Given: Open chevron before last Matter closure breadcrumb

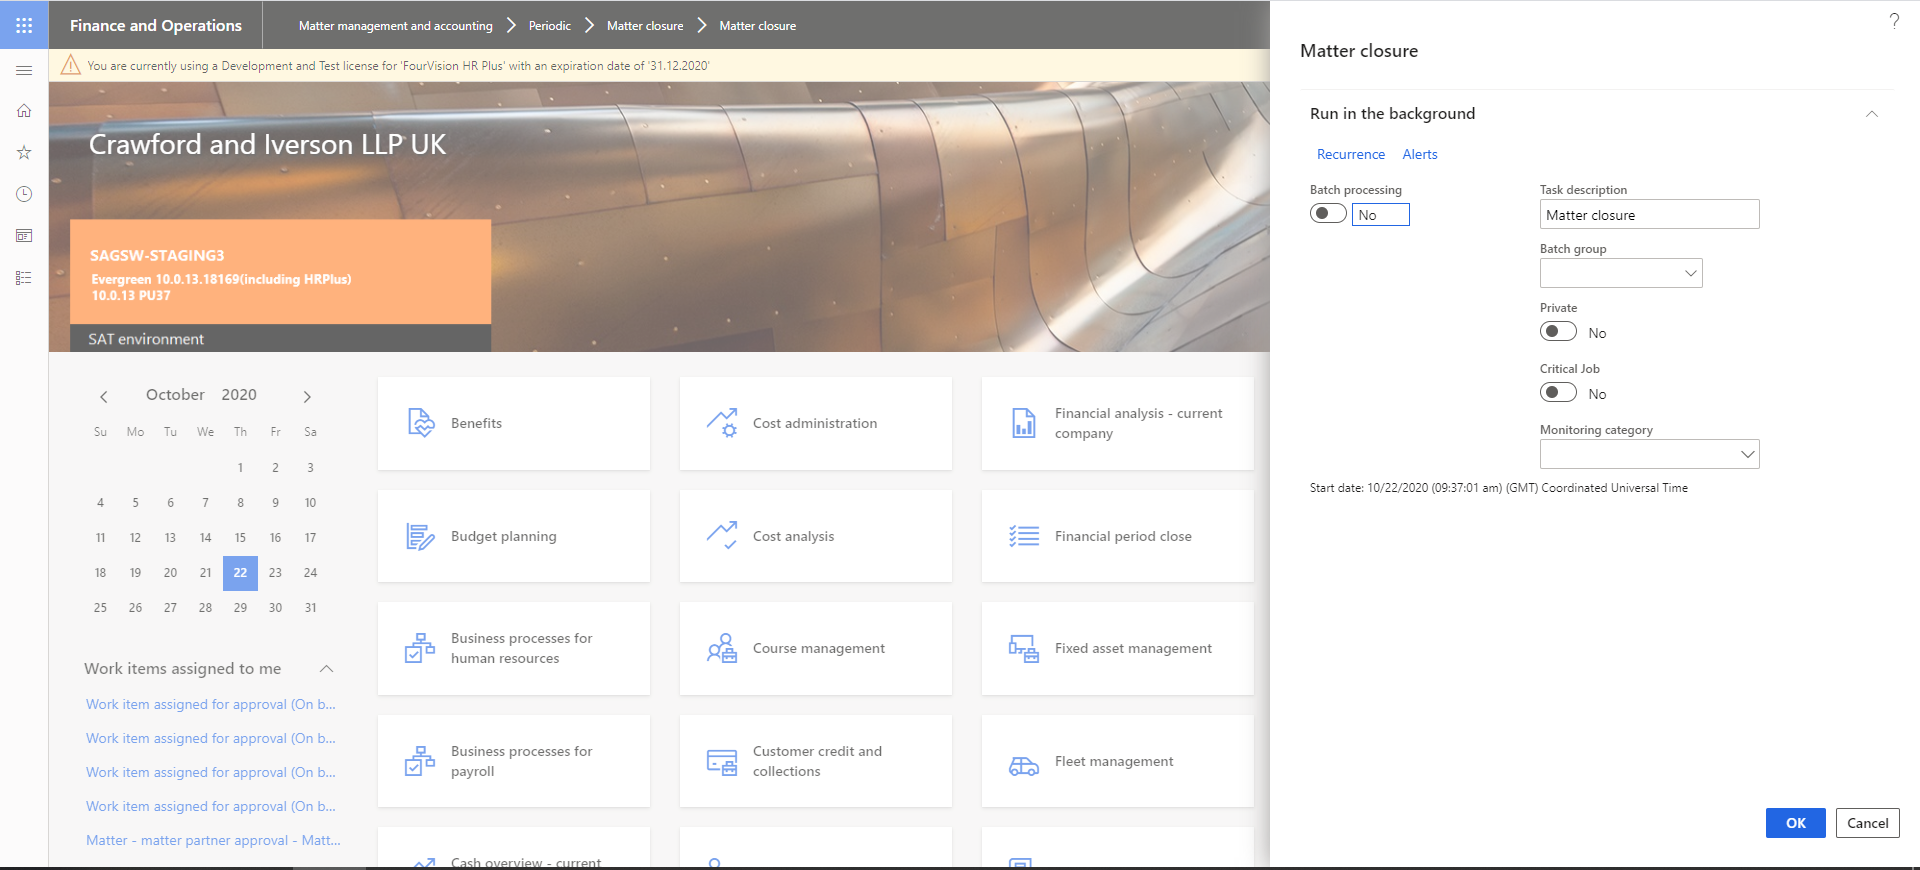Looking at the screenshot, I should (702, 25).
